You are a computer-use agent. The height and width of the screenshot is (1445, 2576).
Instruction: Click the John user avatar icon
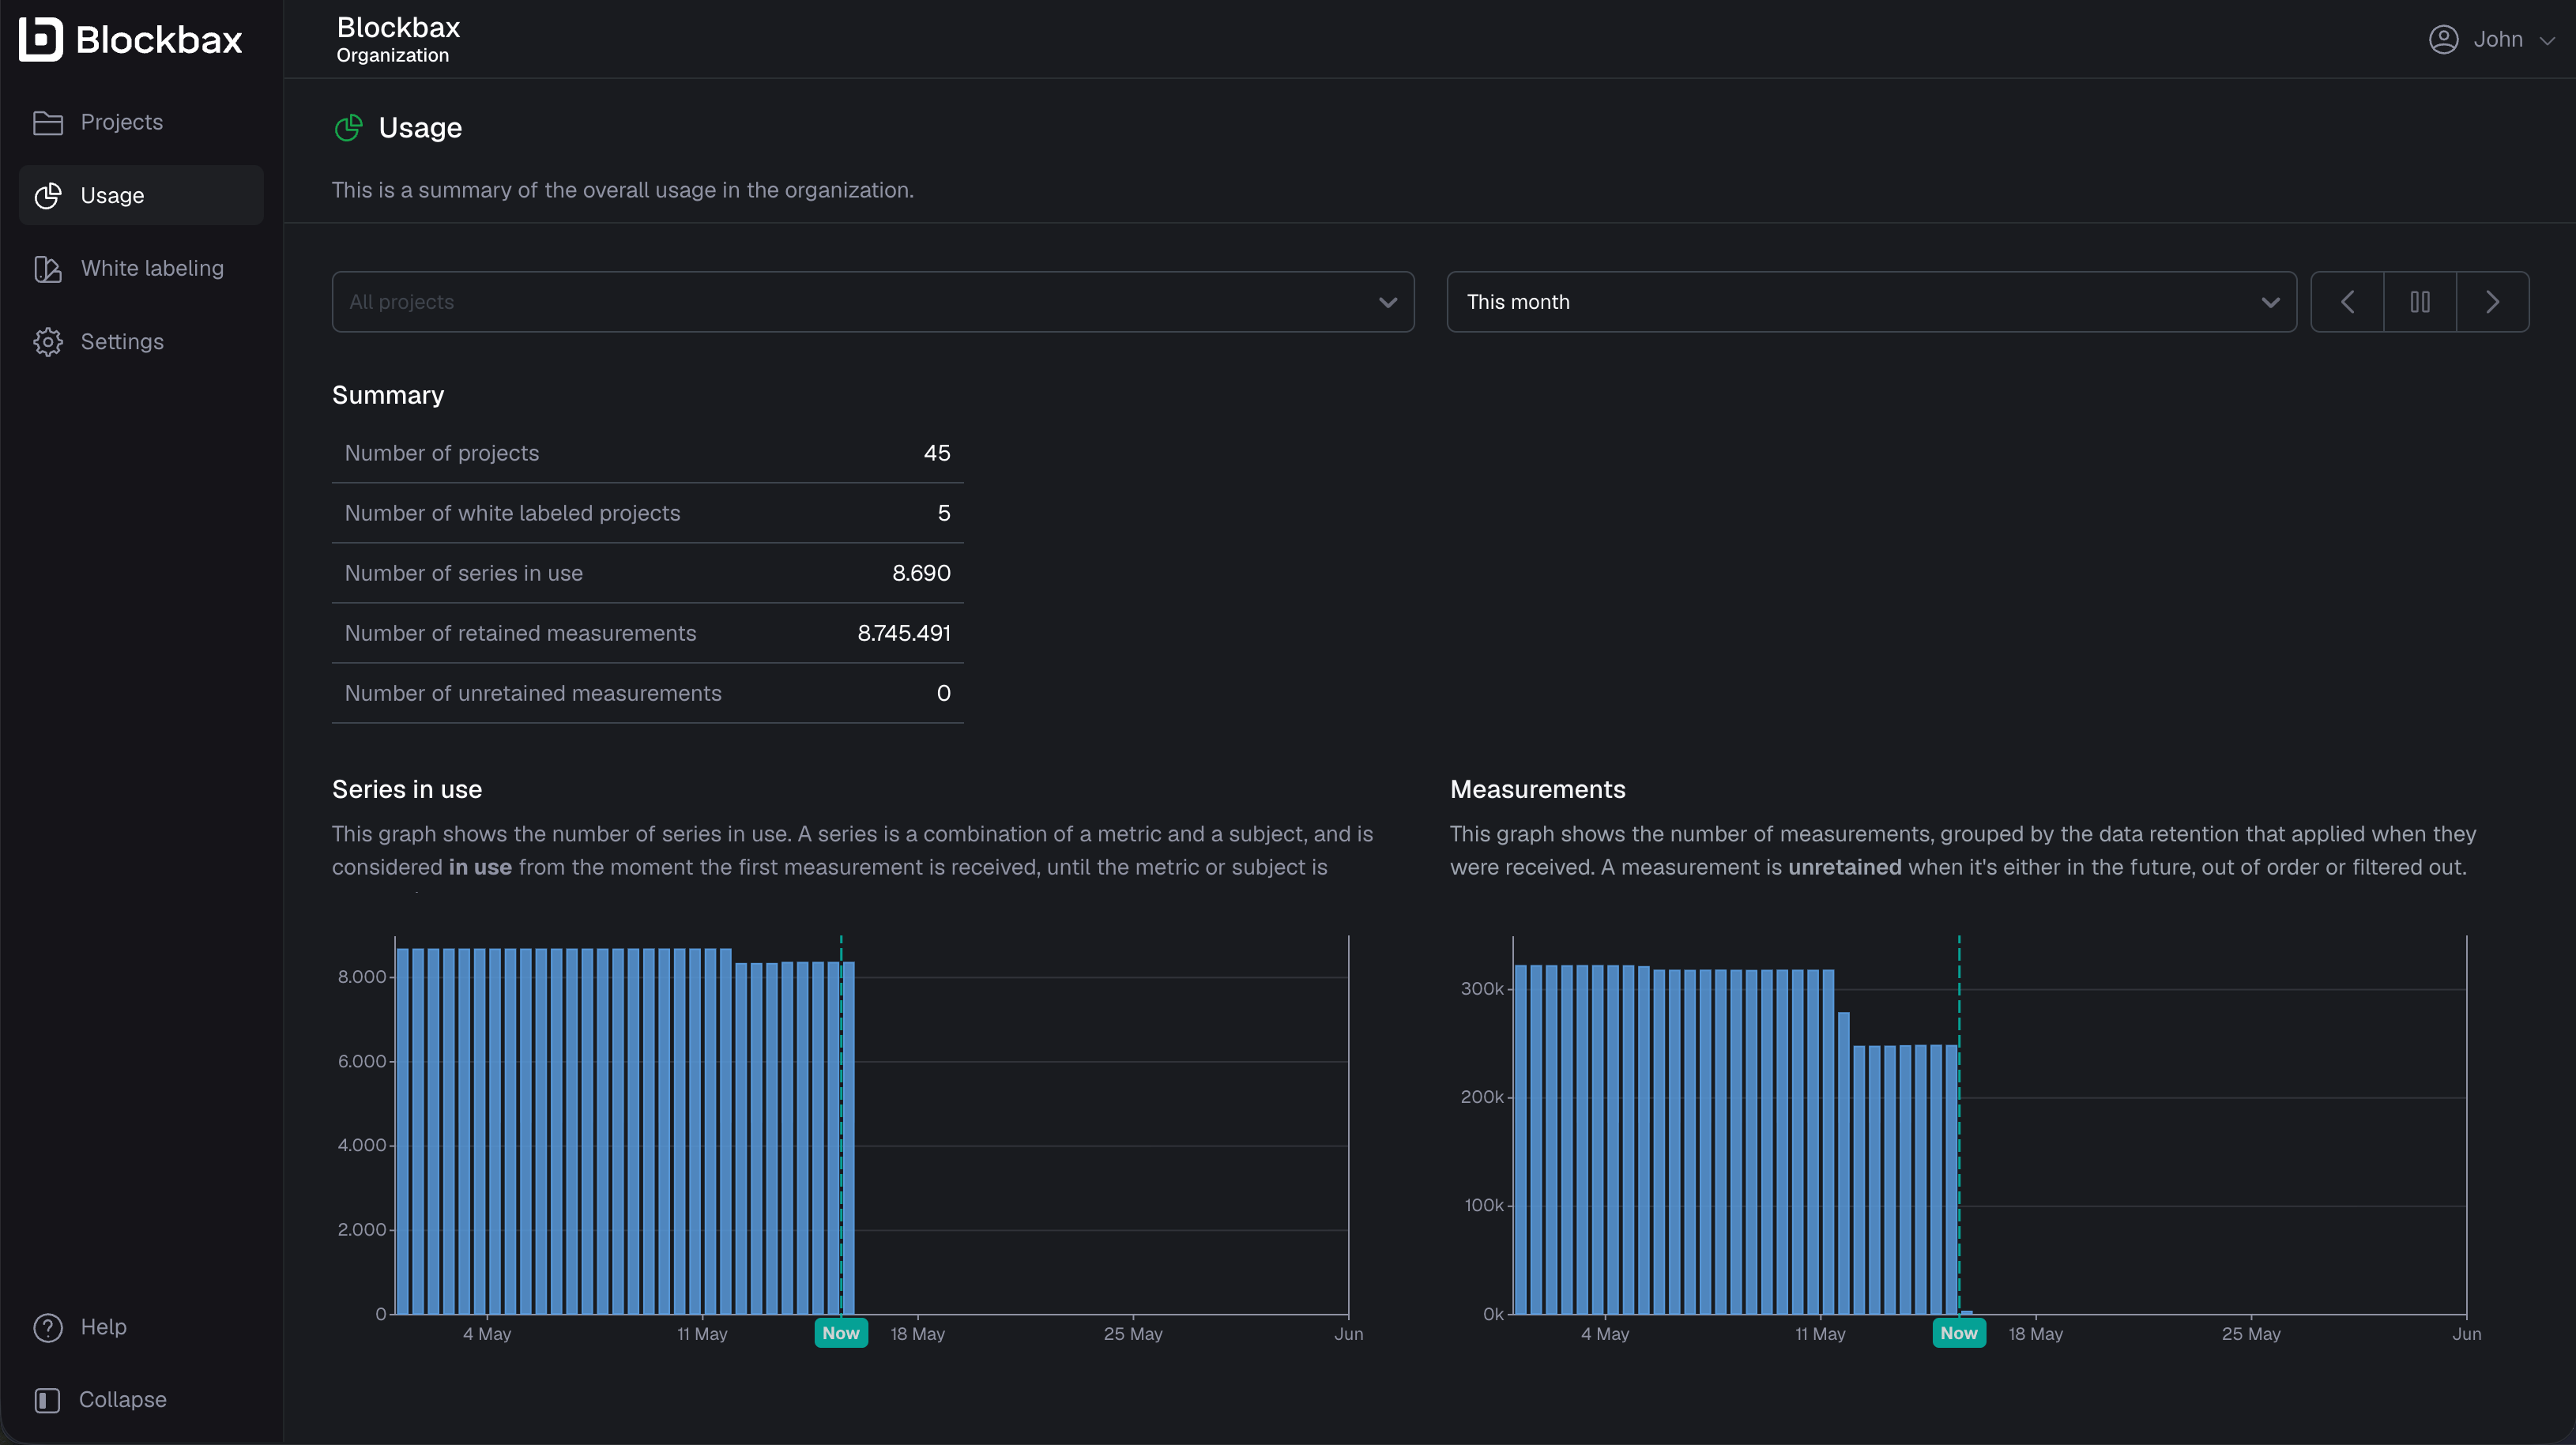[2443, 39]
